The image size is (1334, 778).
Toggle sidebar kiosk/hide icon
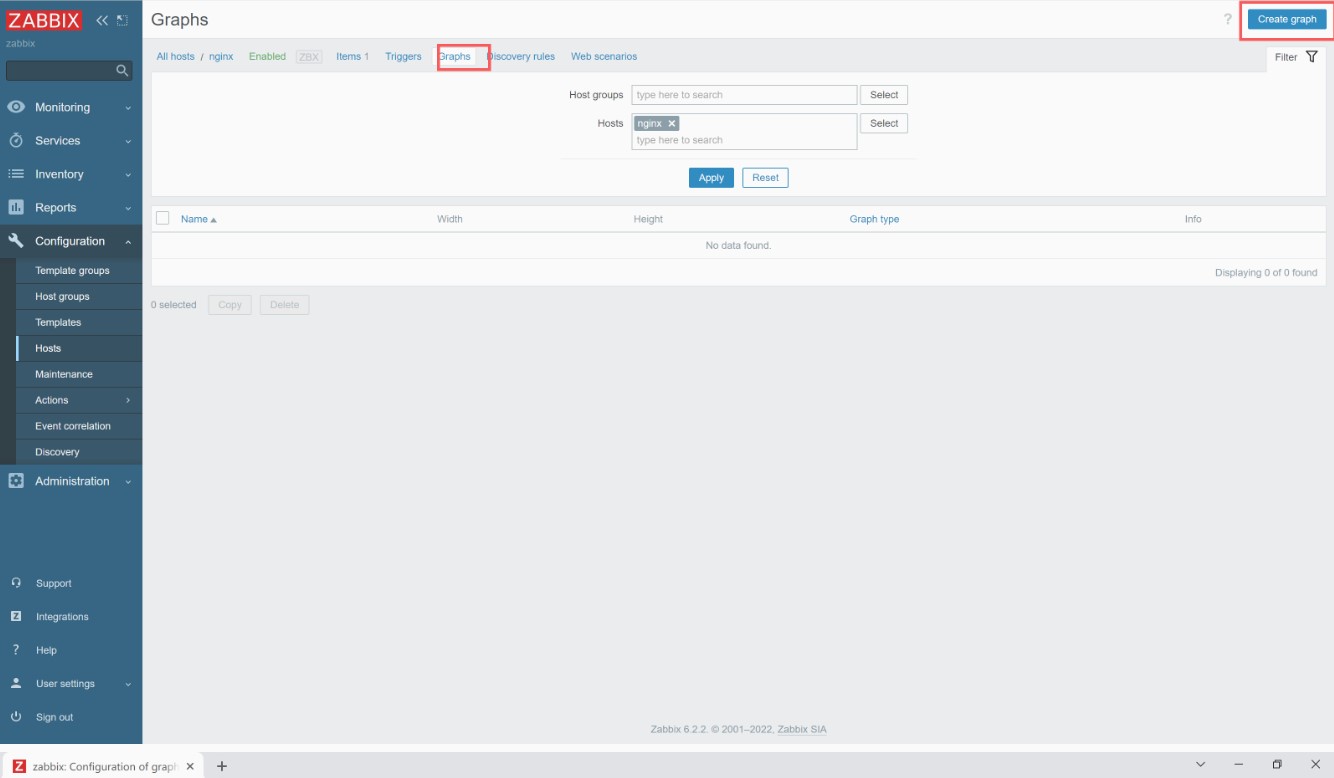[122, 20]
